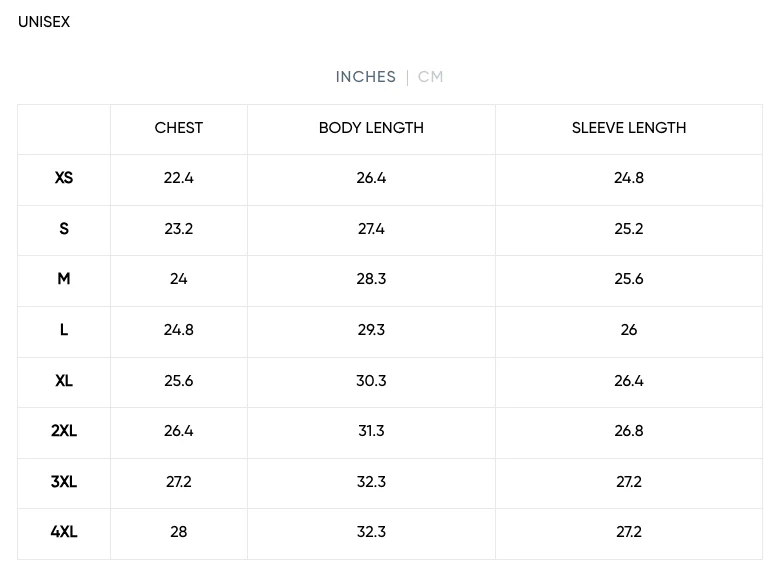Image resolution: width=782 pixels, height=572 pixels.
Task: Select the S size row label
Action: coord(64,229)
